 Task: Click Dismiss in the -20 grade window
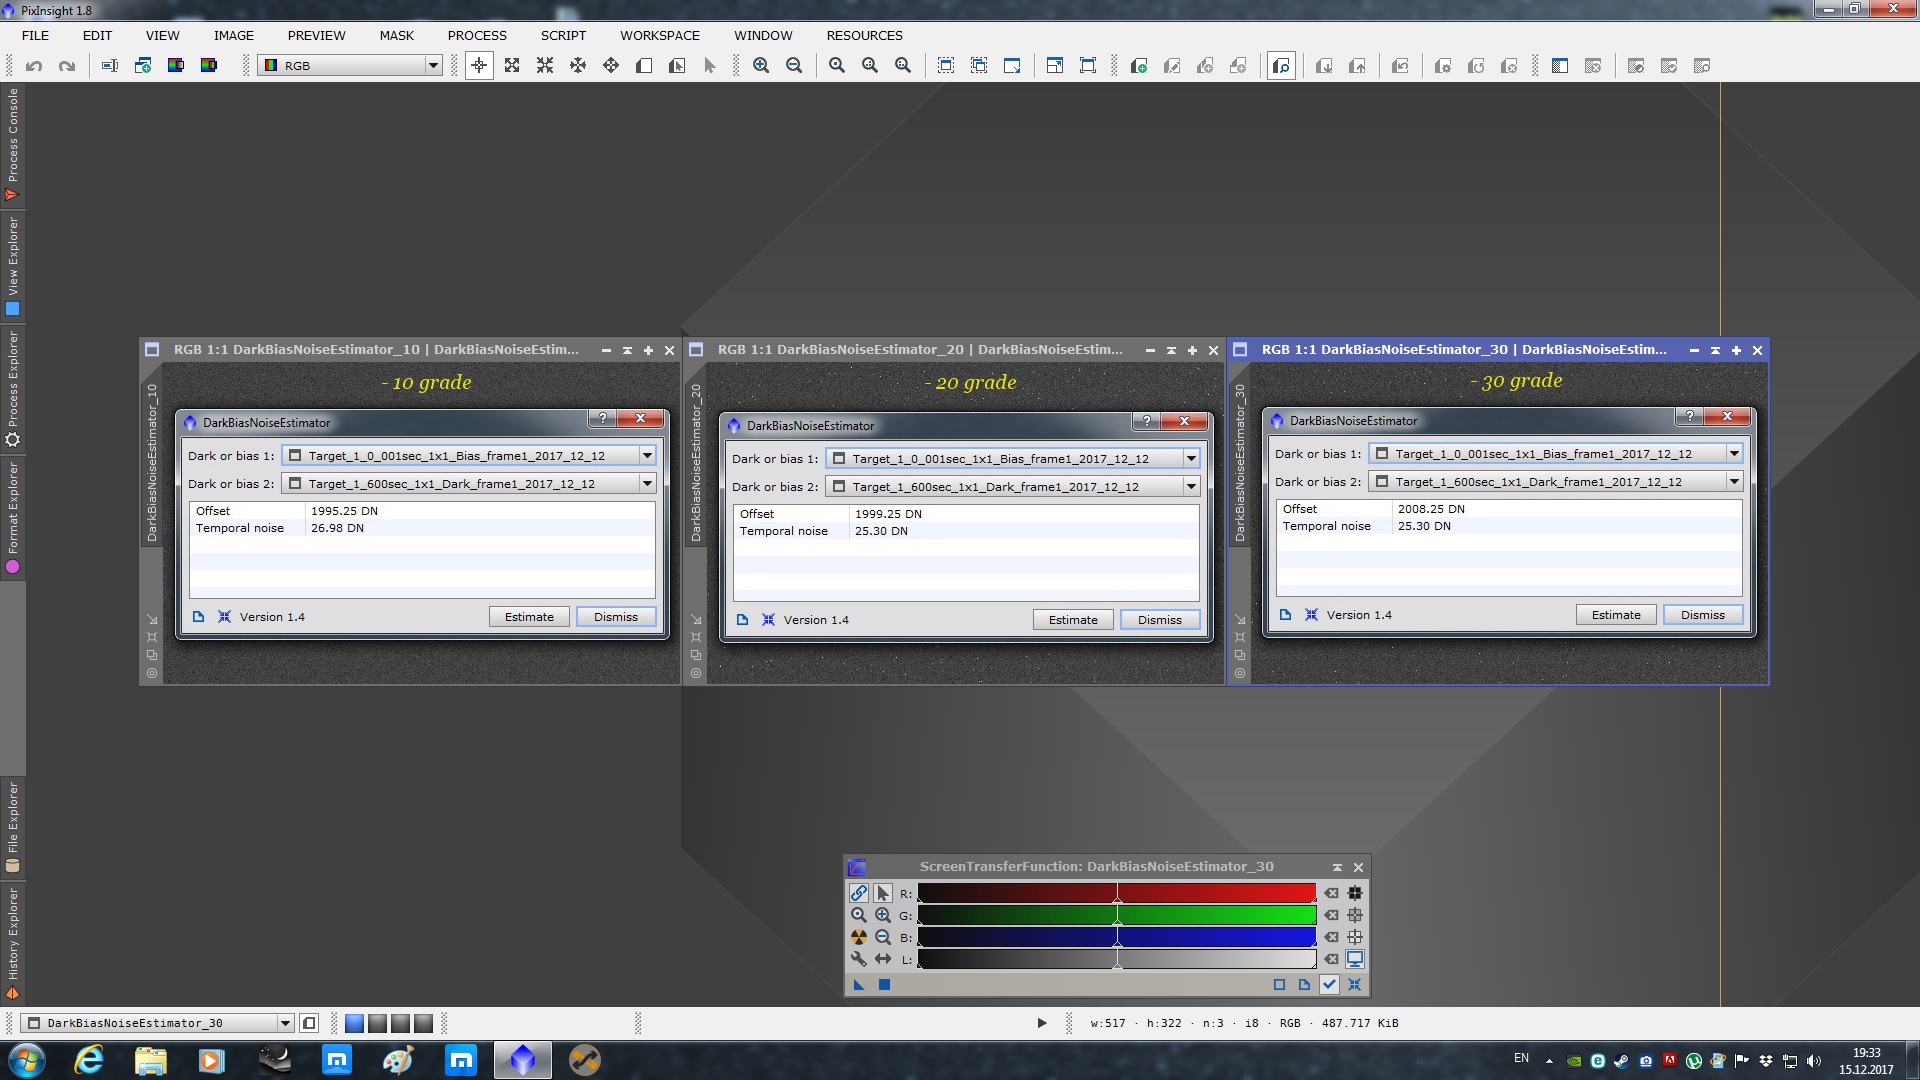(x=1160, y=620)
